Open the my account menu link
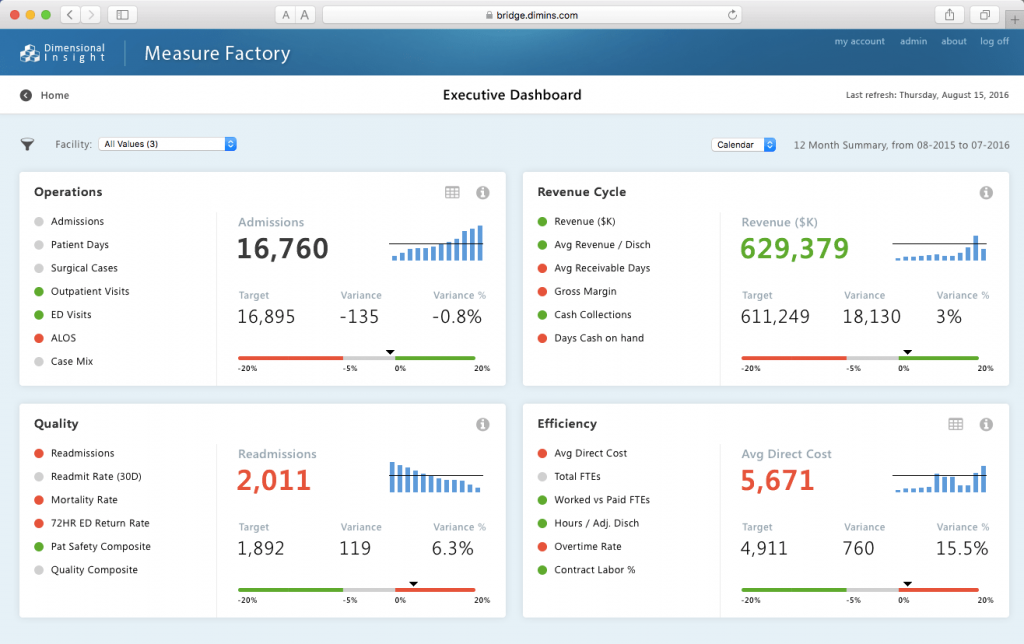Viewport: 1024px width, 644px height. [859, 42]
